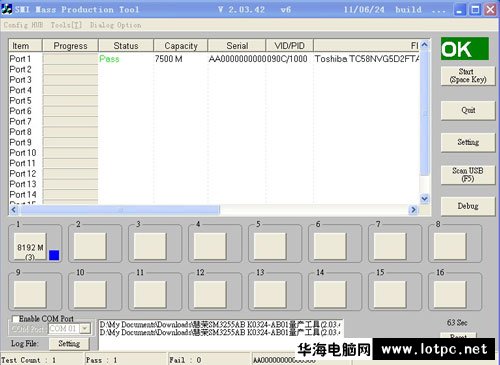Image resolution: width=500 pixels, height=365 pixels.
Task: Click the SMI app icon in title bar
Action: coord(6,9)
